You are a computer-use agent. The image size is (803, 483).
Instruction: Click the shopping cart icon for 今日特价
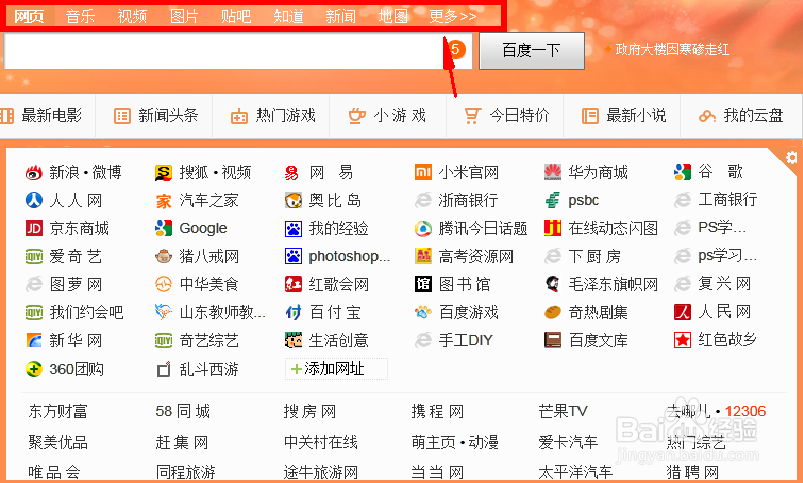pyautogui.click(x=473, y=116)
